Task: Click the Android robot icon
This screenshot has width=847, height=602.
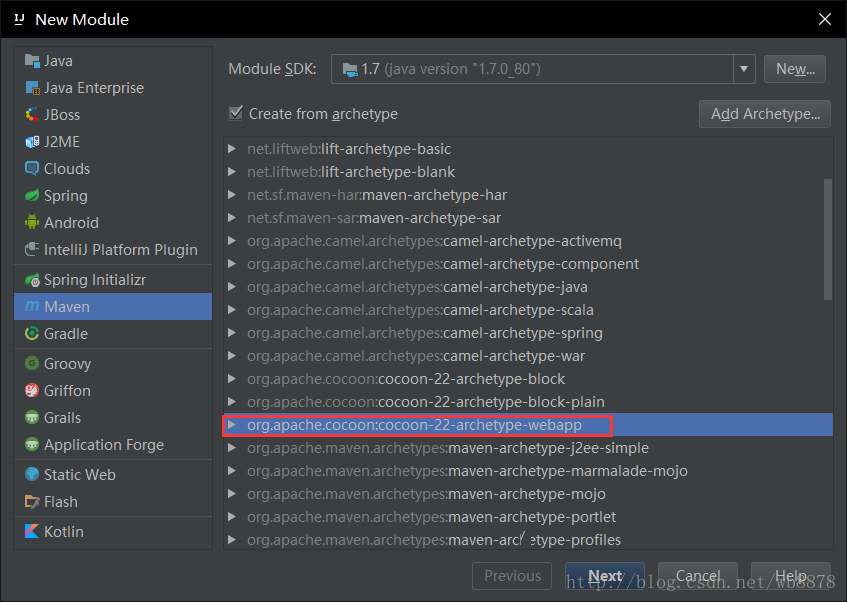Action: click(32, 222)
